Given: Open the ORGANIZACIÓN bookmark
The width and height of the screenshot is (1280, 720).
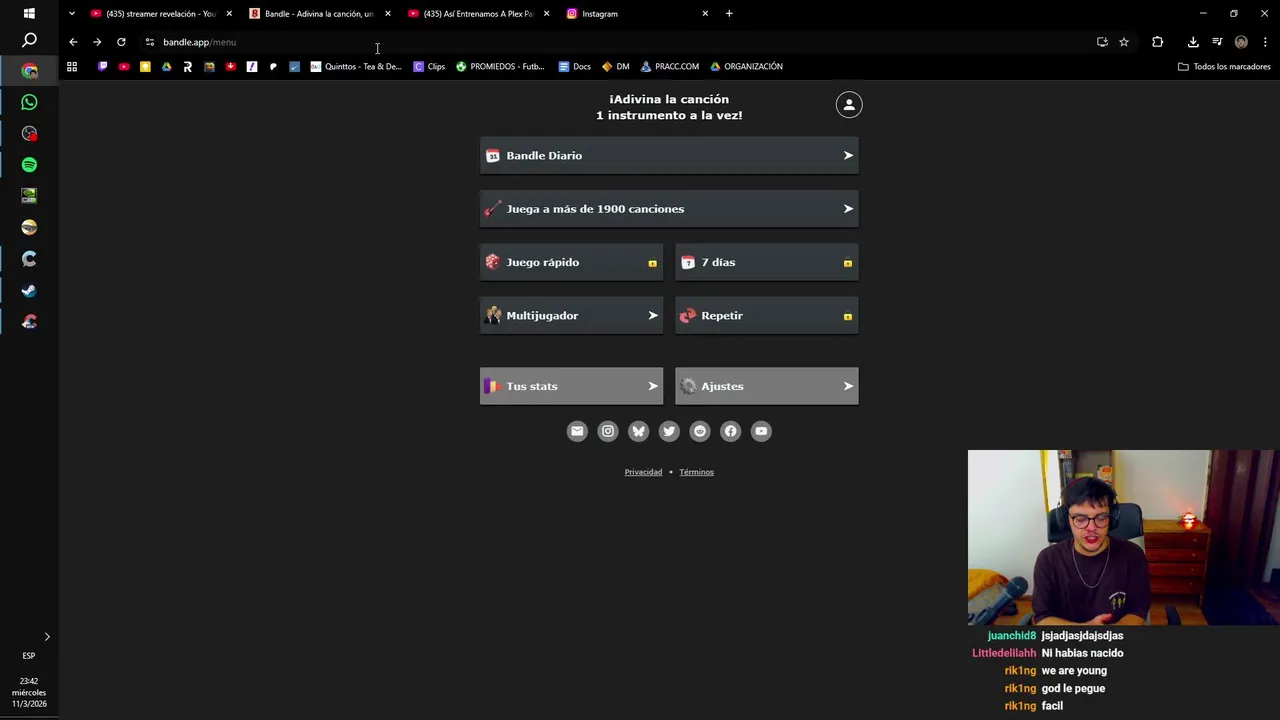Looking at the screenshot, I should point(746,67).
